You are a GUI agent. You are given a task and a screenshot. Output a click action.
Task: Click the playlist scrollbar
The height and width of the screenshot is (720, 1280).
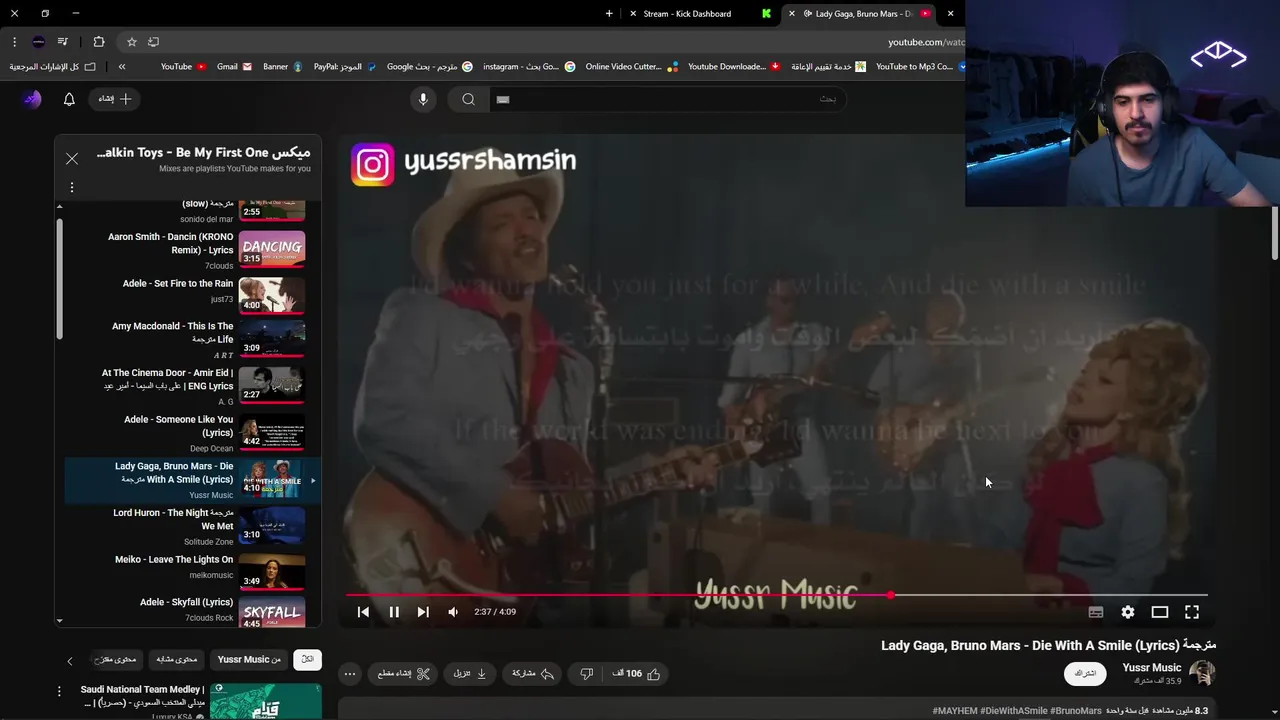(60, 280)
